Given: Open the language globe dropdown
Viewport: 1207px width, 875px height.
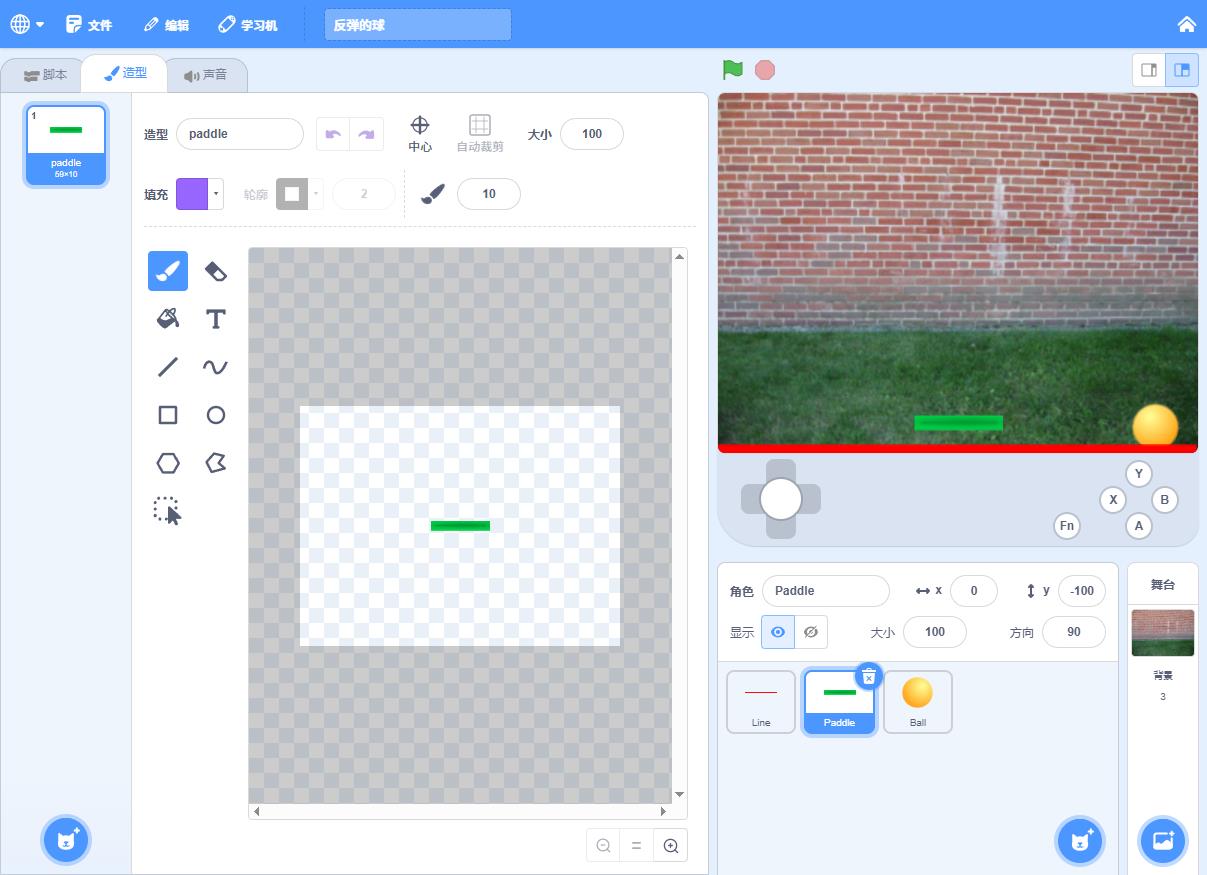Looking at the screenshot, I should [x=27, y=24].
